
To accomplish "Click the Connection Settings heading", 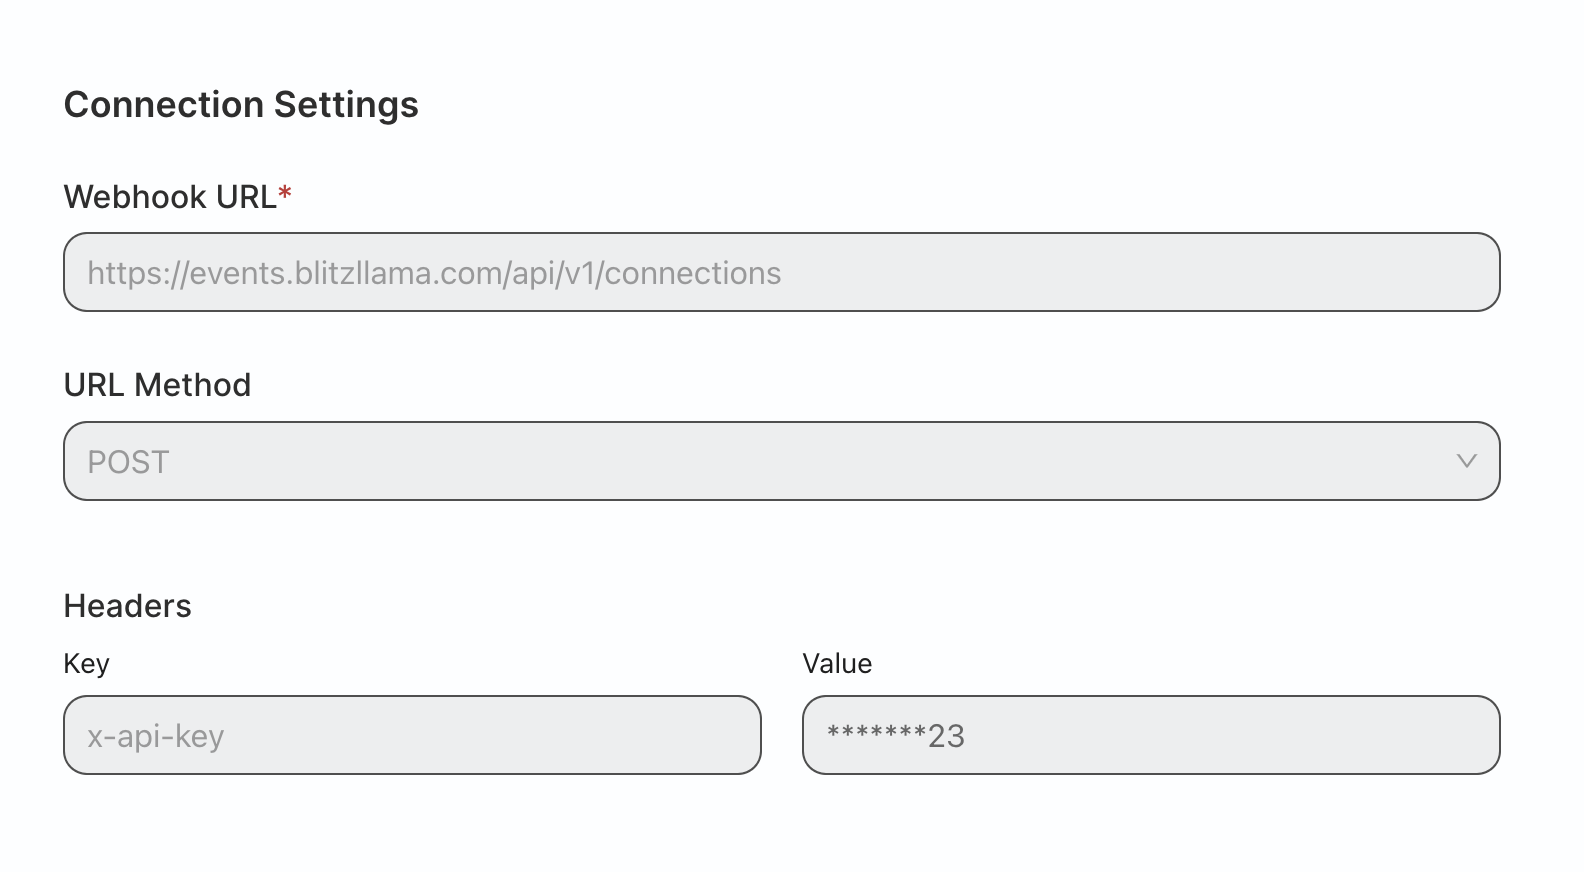I will click(241, 105).
